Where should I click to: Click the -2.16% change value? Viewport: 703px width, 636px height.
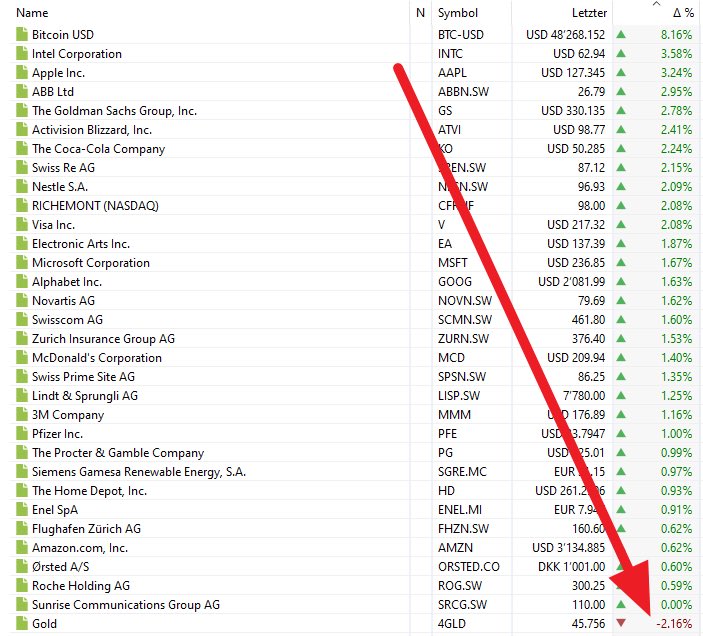coord(674,623)
